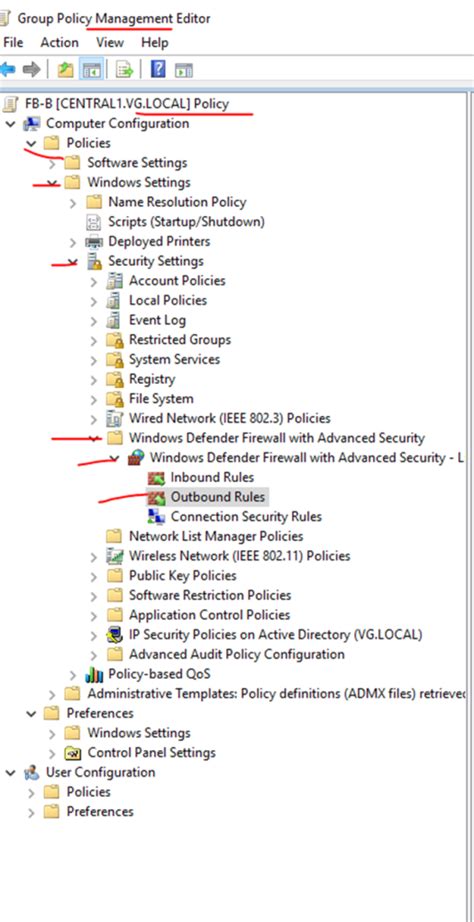Expand the Account Policies node

[94, 281]
